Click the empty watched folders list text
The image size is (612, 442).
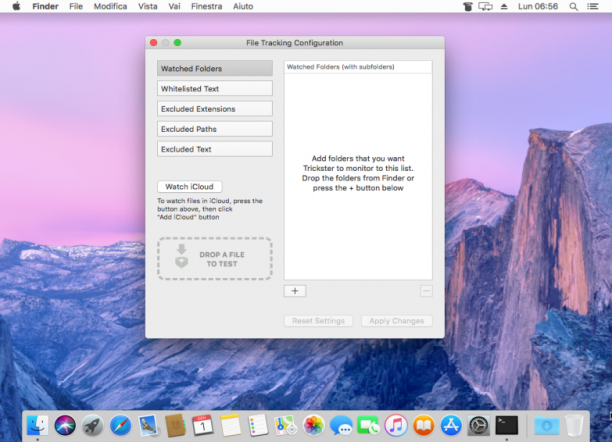point(358,173)
